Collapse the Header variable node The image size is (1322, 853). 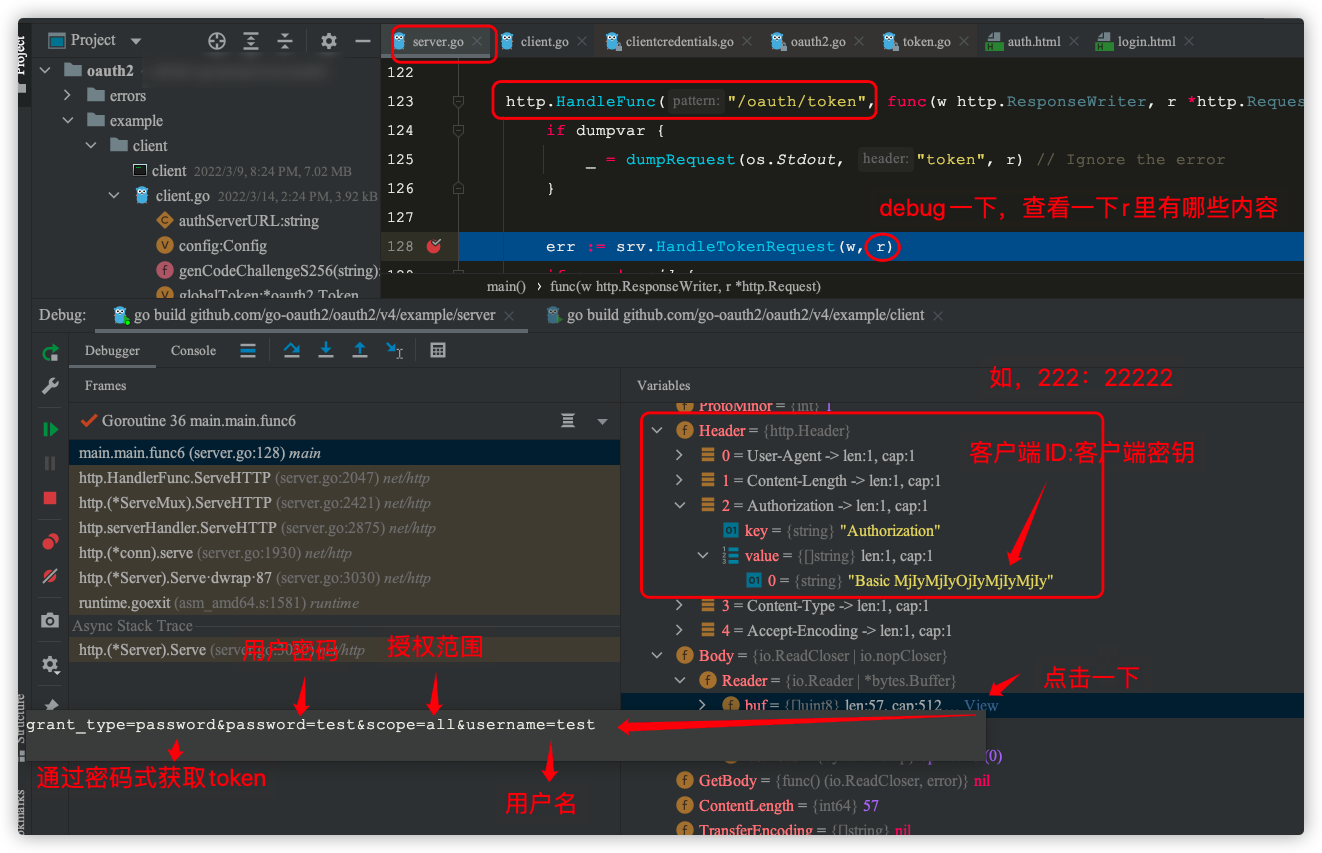(657, 430)
